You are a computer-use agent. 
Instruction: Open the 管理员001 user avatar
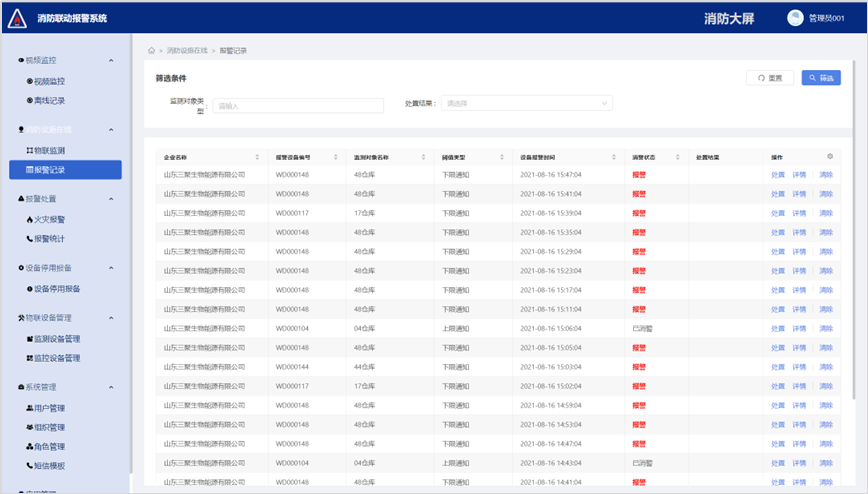(x=795, y=18)
